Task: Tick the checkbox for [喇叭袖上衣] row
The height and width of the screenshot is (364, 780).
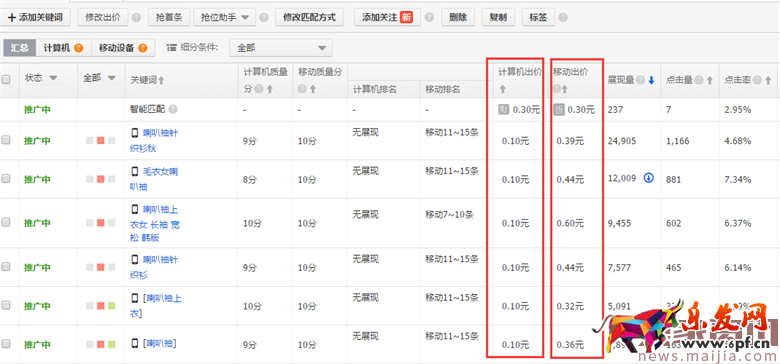Action: 6,305
